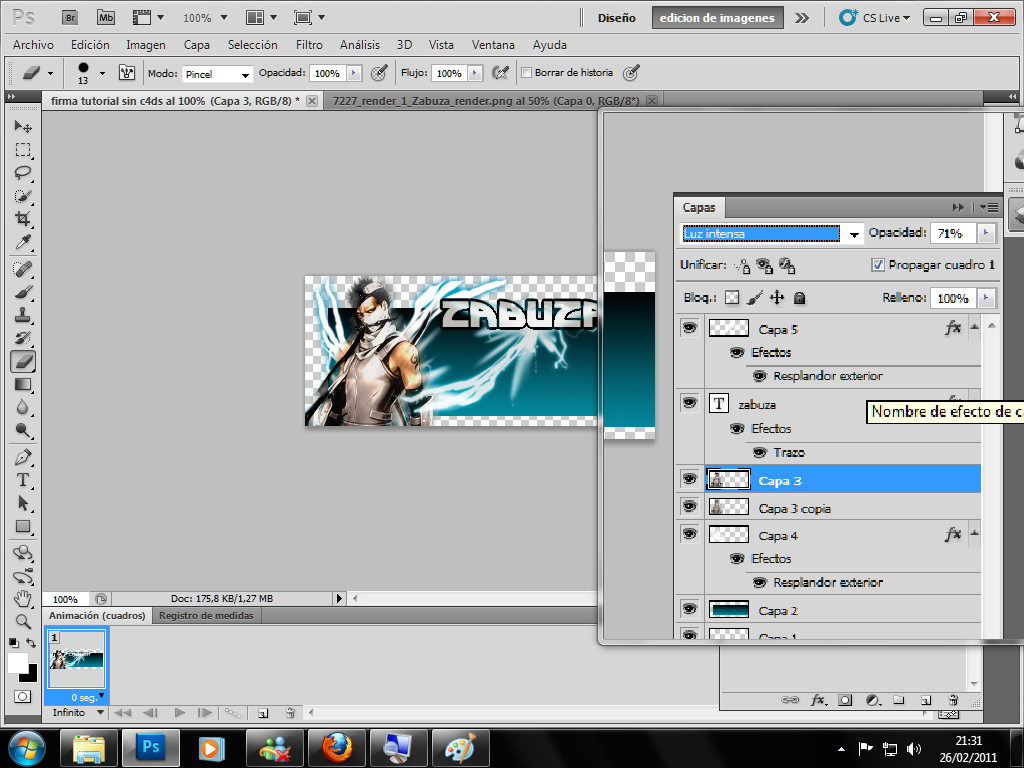Select the Quick Selection tool

[x=23, y=195]
